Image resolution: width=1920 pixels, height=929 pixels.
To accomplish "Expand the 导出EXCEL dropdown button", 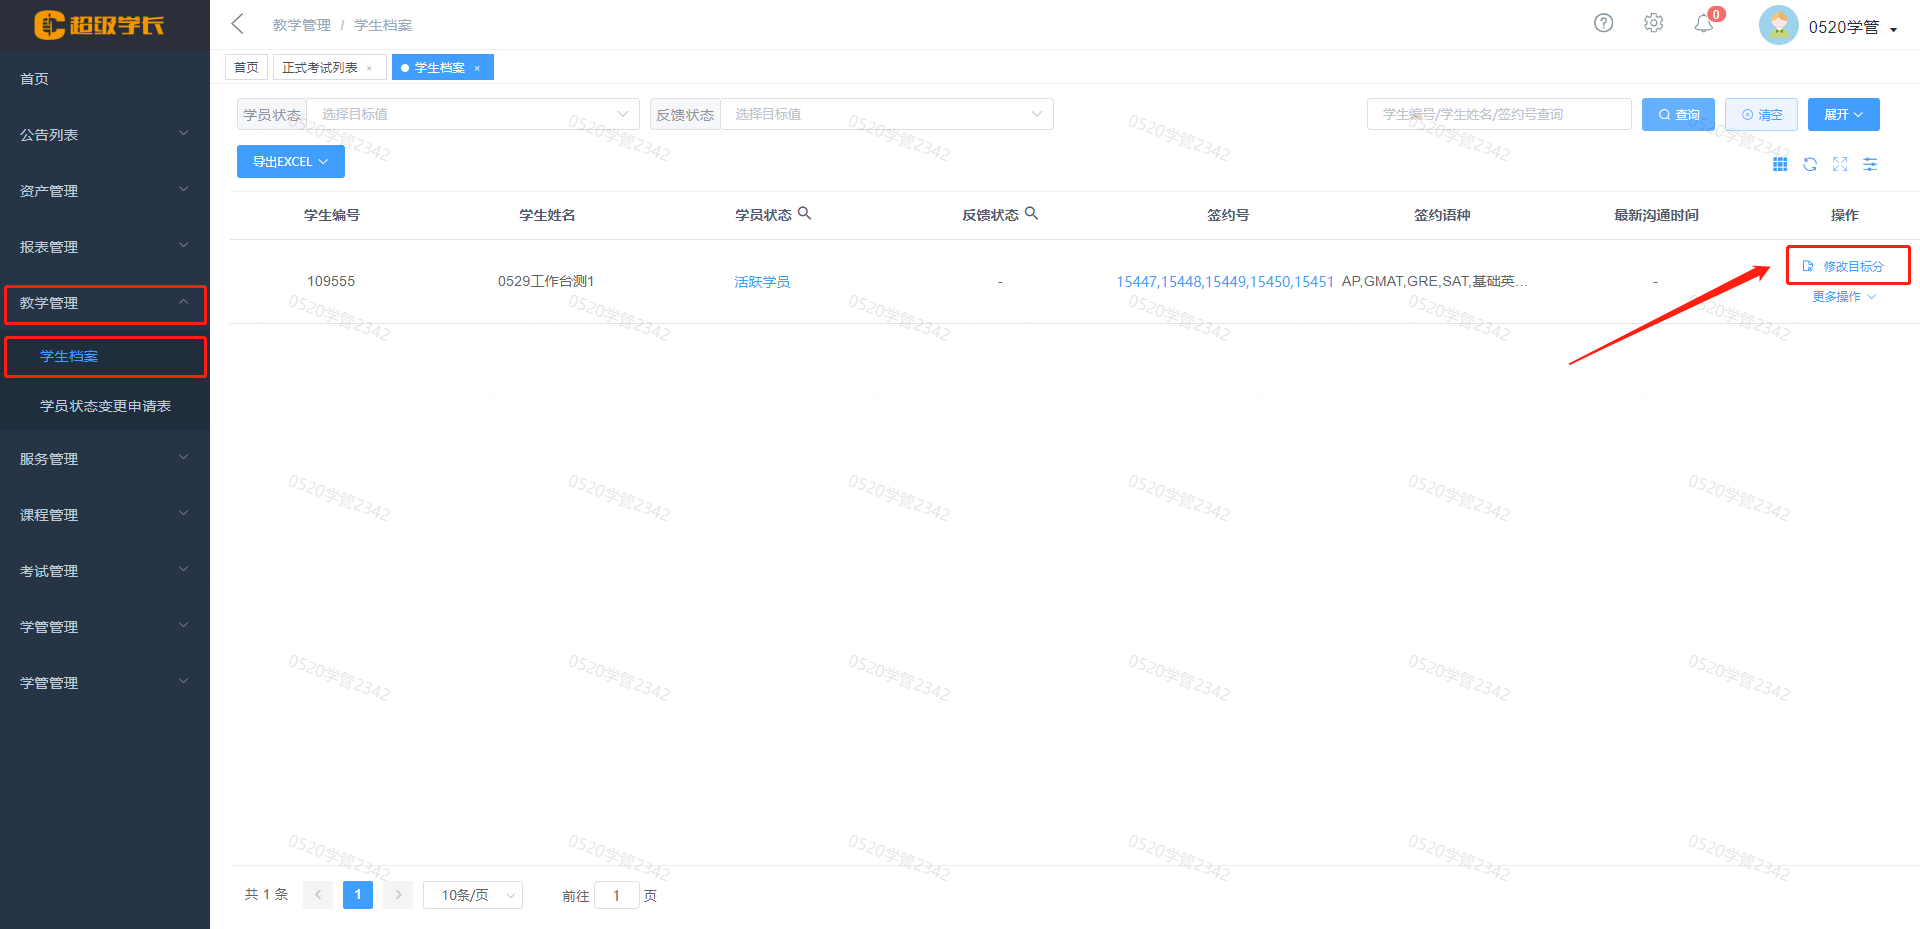I will click(x=290, y=162).
